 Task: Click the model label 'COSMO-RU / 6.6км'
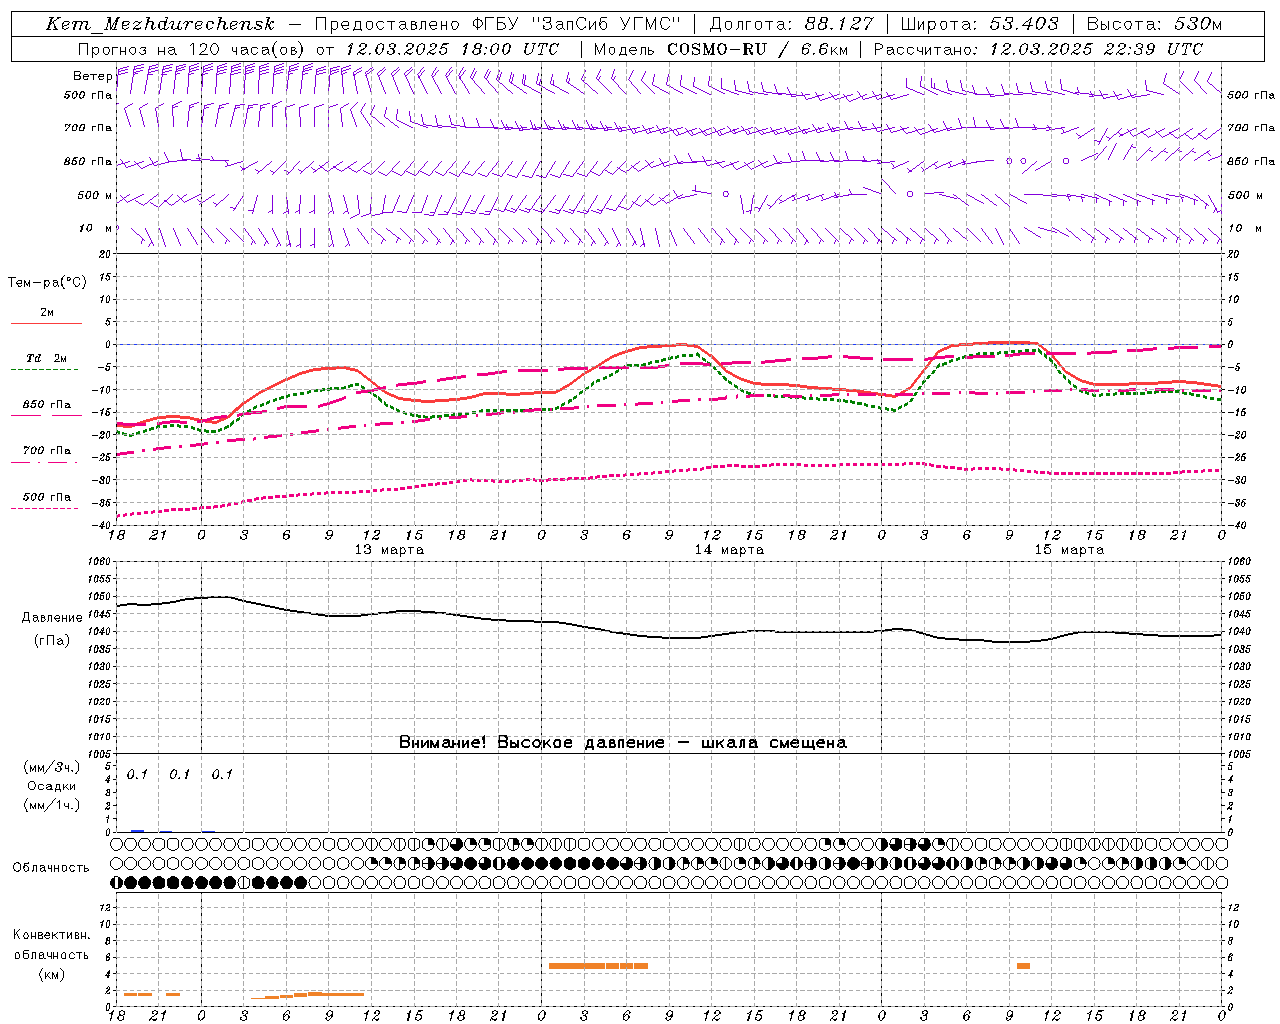pyautogui.click(x=758, y=49)
